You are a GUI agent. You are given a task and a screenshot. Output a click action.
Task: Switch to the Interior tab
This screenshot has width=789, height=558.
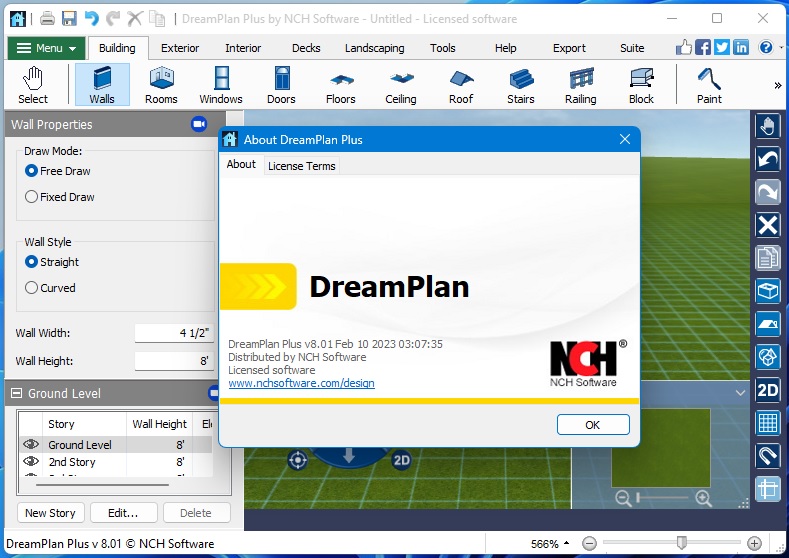point(243,48)
